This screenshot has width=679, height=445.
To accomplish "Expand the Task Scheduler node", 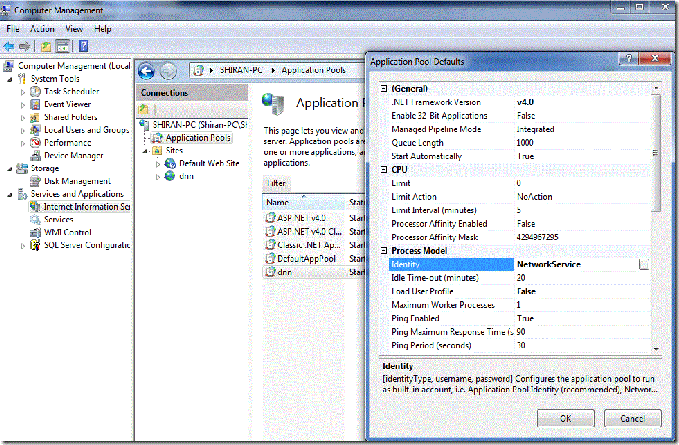I will click(x=23, y=92).
